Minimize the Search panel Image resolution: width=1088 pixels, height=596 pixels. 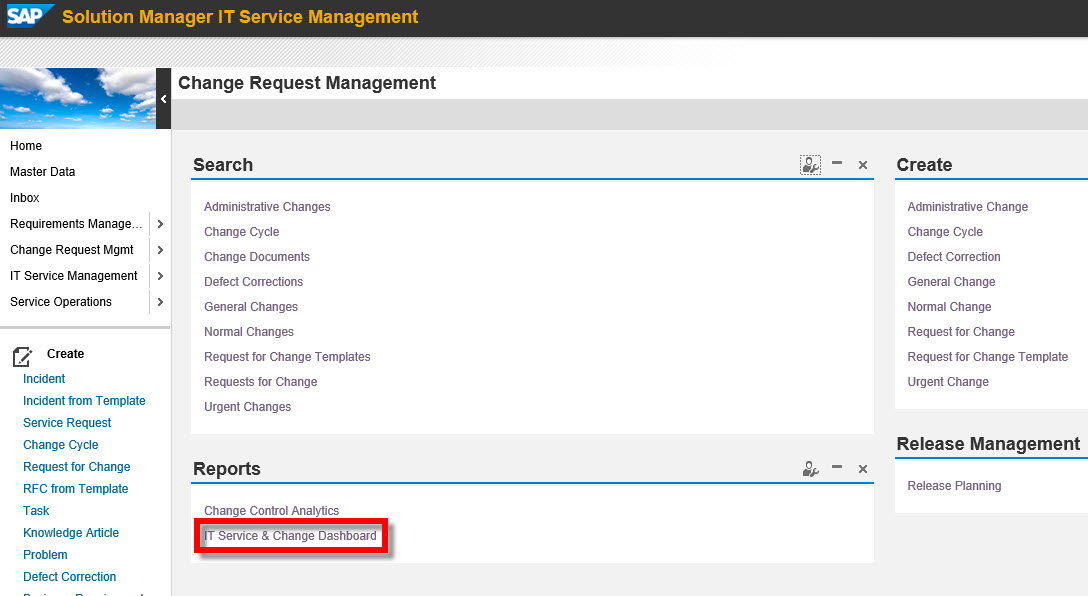coord(837,164)
